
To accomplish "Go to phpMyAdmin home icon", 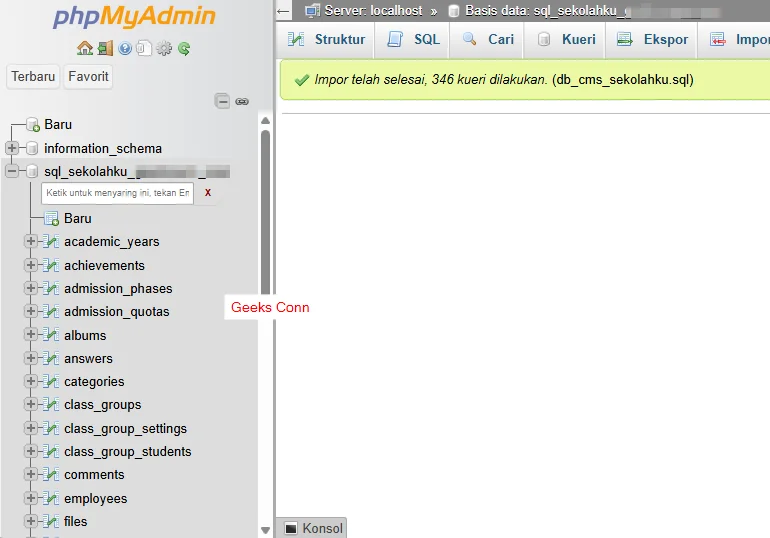I will 84,48.
